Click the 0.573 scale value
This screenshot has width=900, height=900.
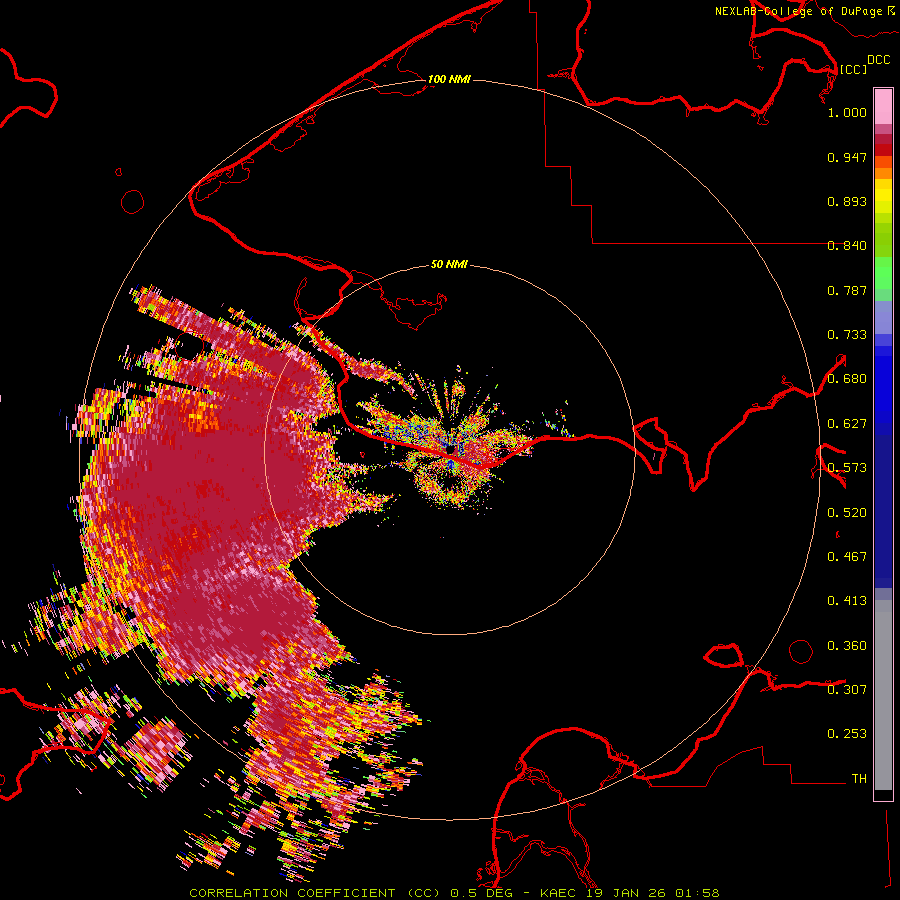847,468
